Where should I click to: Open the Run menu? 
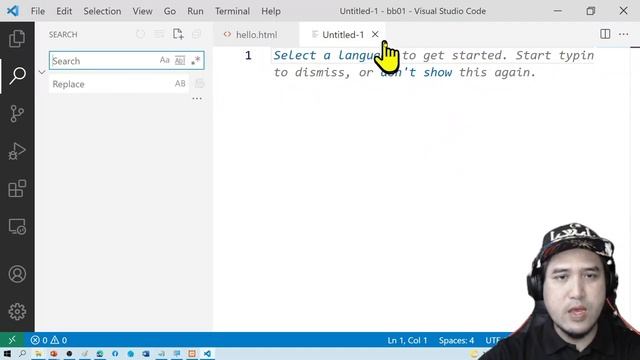(x=195, y=11)
